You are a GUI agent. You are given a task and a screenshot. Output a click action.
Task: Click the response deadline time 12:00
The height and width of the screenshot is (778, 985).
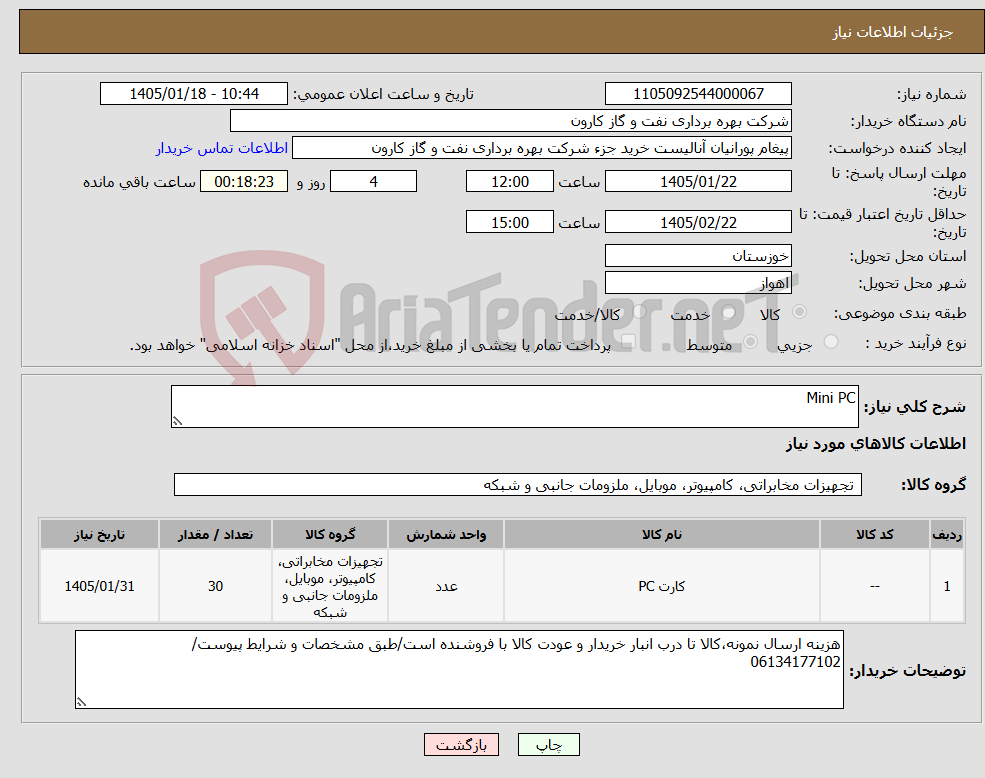(509, 182)
